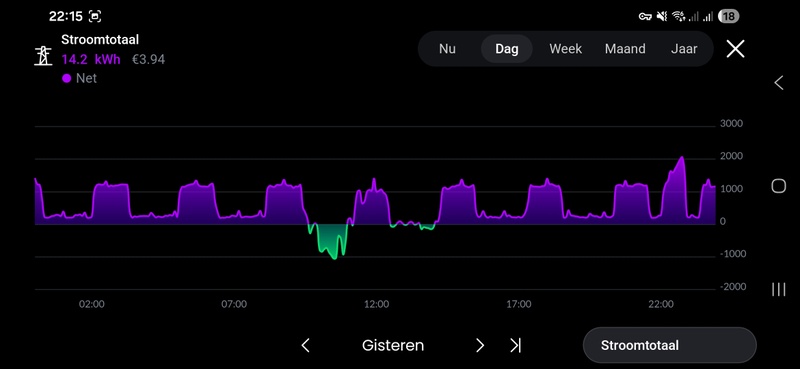Image resolution: width=800 pixels, height=369 pixels.
Task: Tap the muted sound status icon
Action: point(662,17)
